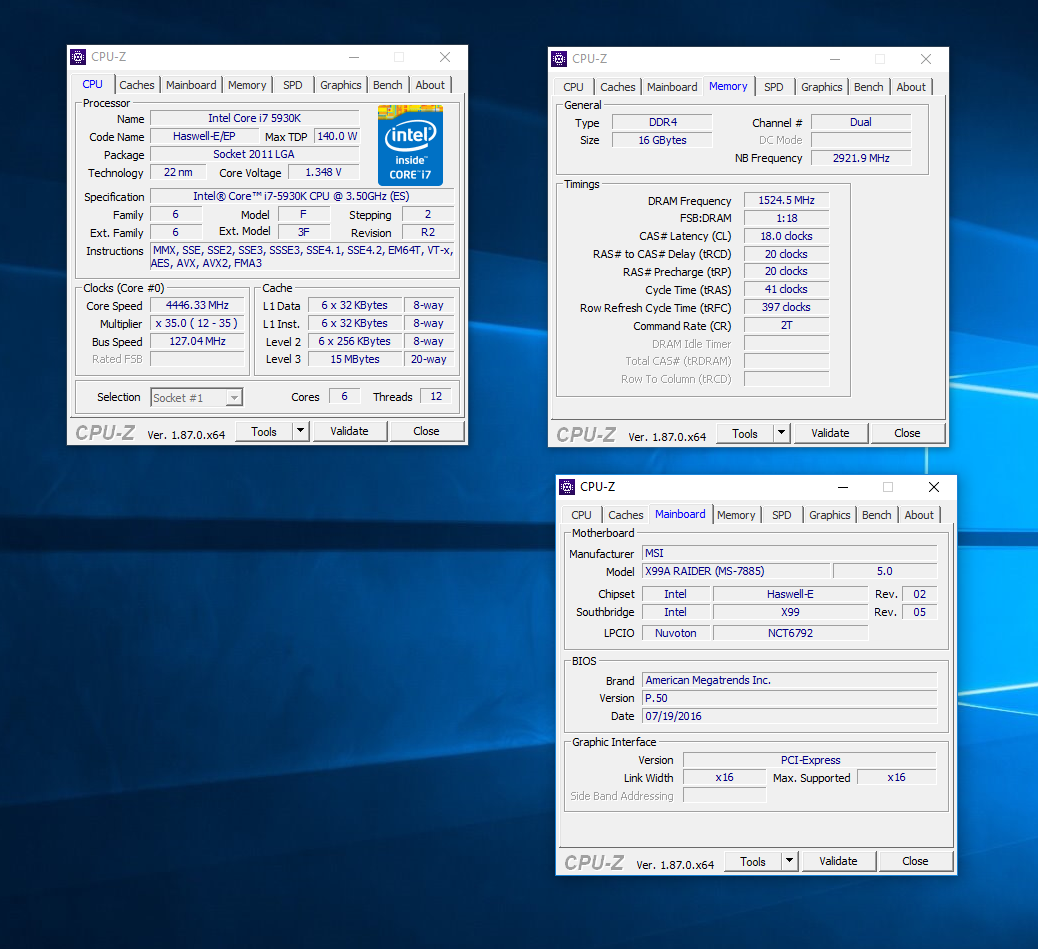Open Tools dropdown arrow in the CPU window
The height and width of the screenshot is (949, 1038).
[301, 431]
